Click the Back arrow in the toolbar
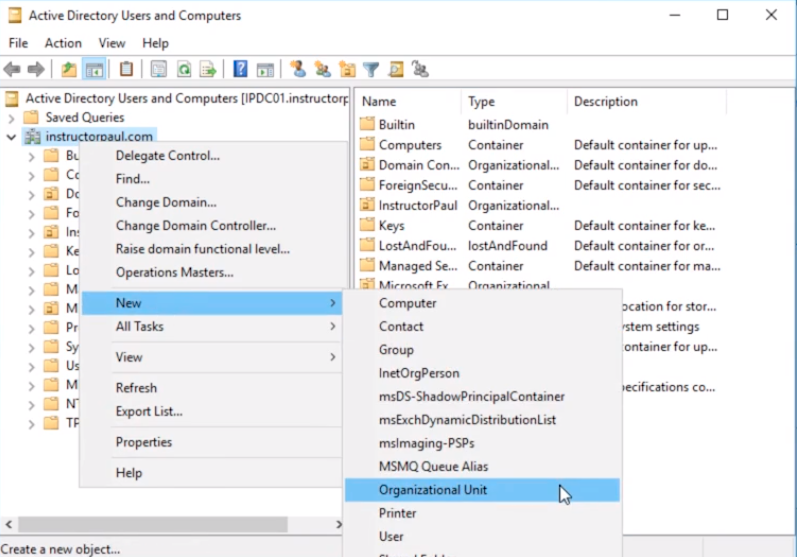This screenshot has width=797, height=557. pos(12,69)
